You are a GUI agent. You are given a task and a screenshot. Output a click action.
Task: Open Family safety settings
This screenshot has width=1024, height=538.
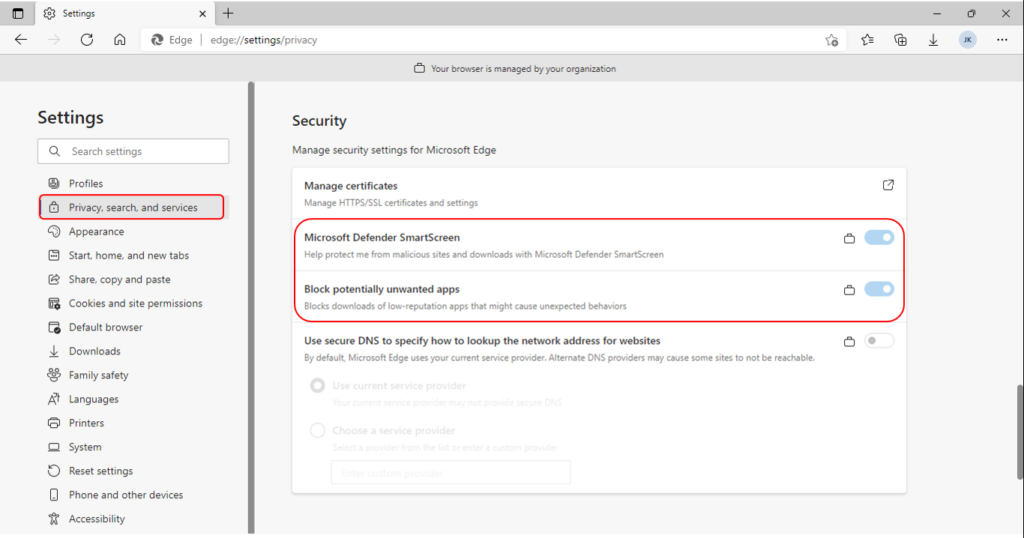coord(131,375)
